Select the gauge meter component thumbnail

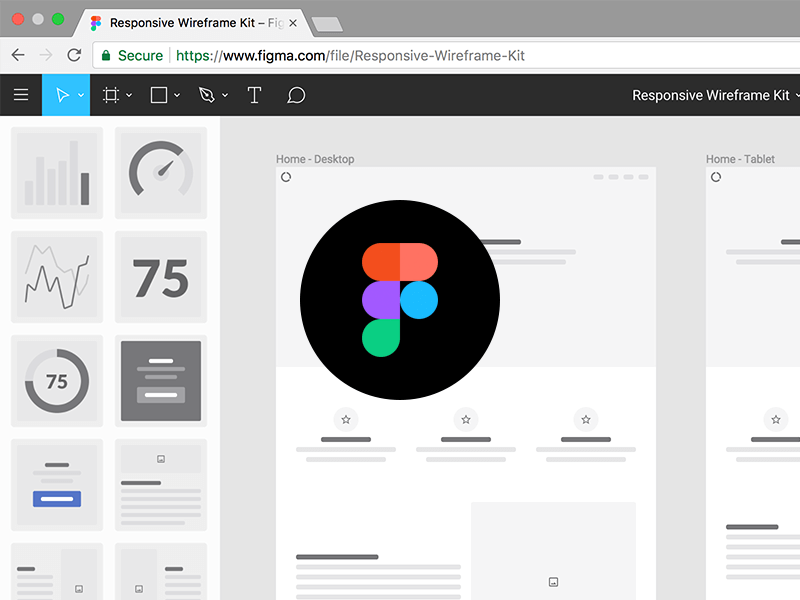coord(161,173)
